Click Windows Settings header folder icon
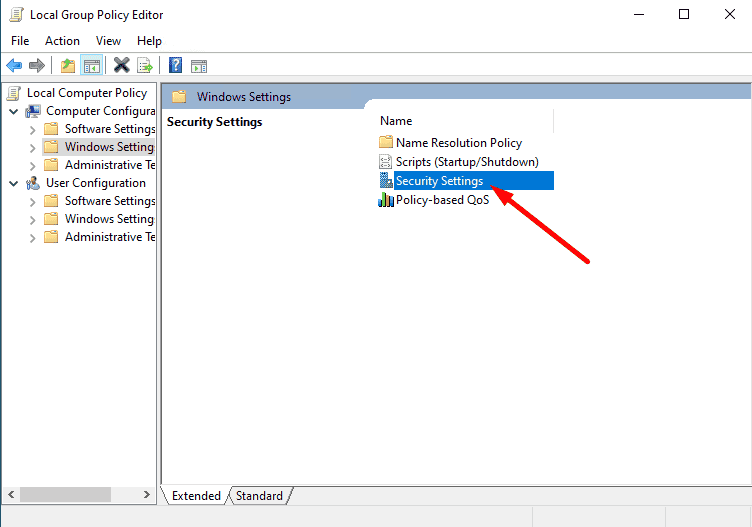 [x=179, y=96]
